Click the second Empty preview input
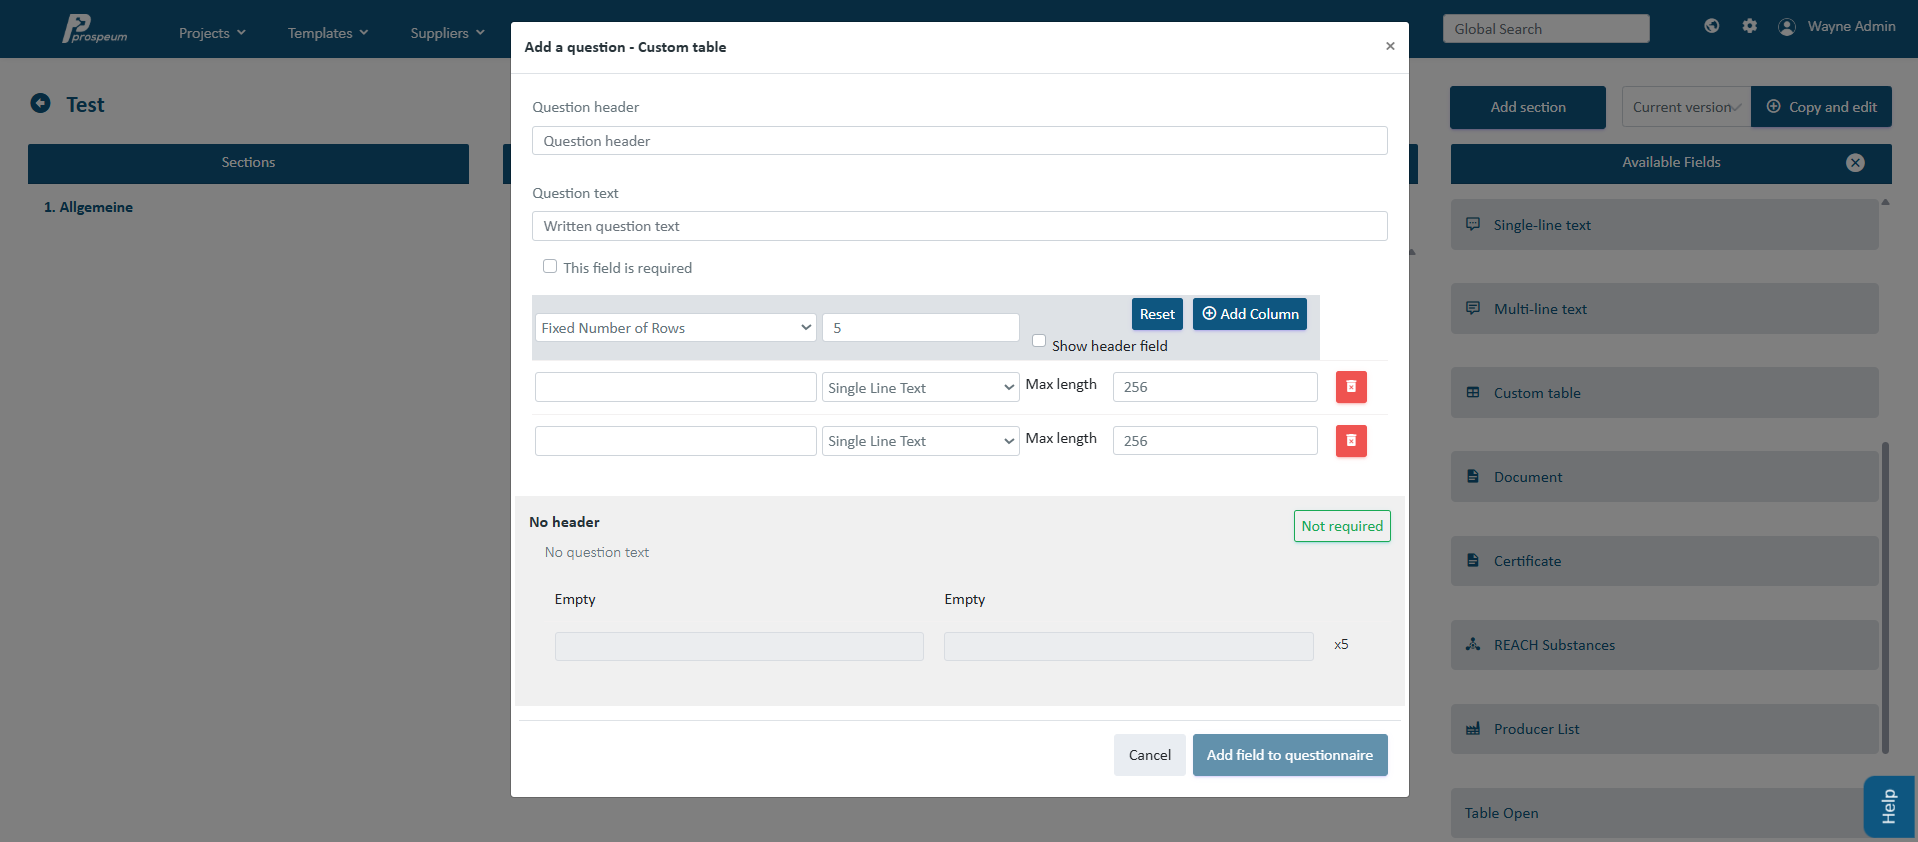Image resolution: width=1918 pixels, height=842 pixels. [x=1129, y=646]
